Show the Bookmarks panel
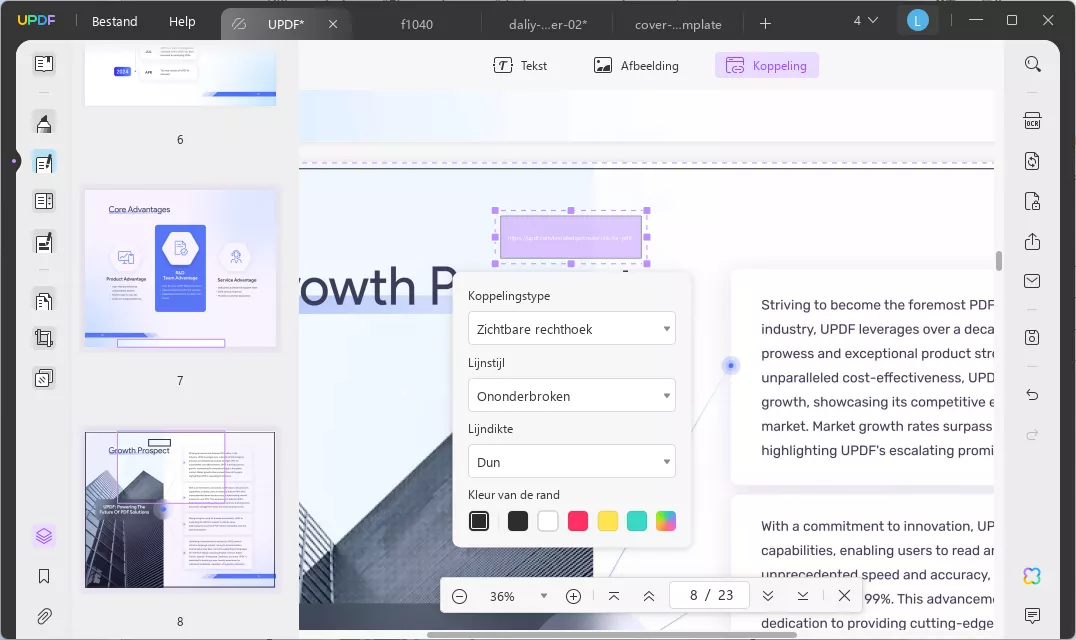This screenshot has height=640, width=1076. coord(44,576)
